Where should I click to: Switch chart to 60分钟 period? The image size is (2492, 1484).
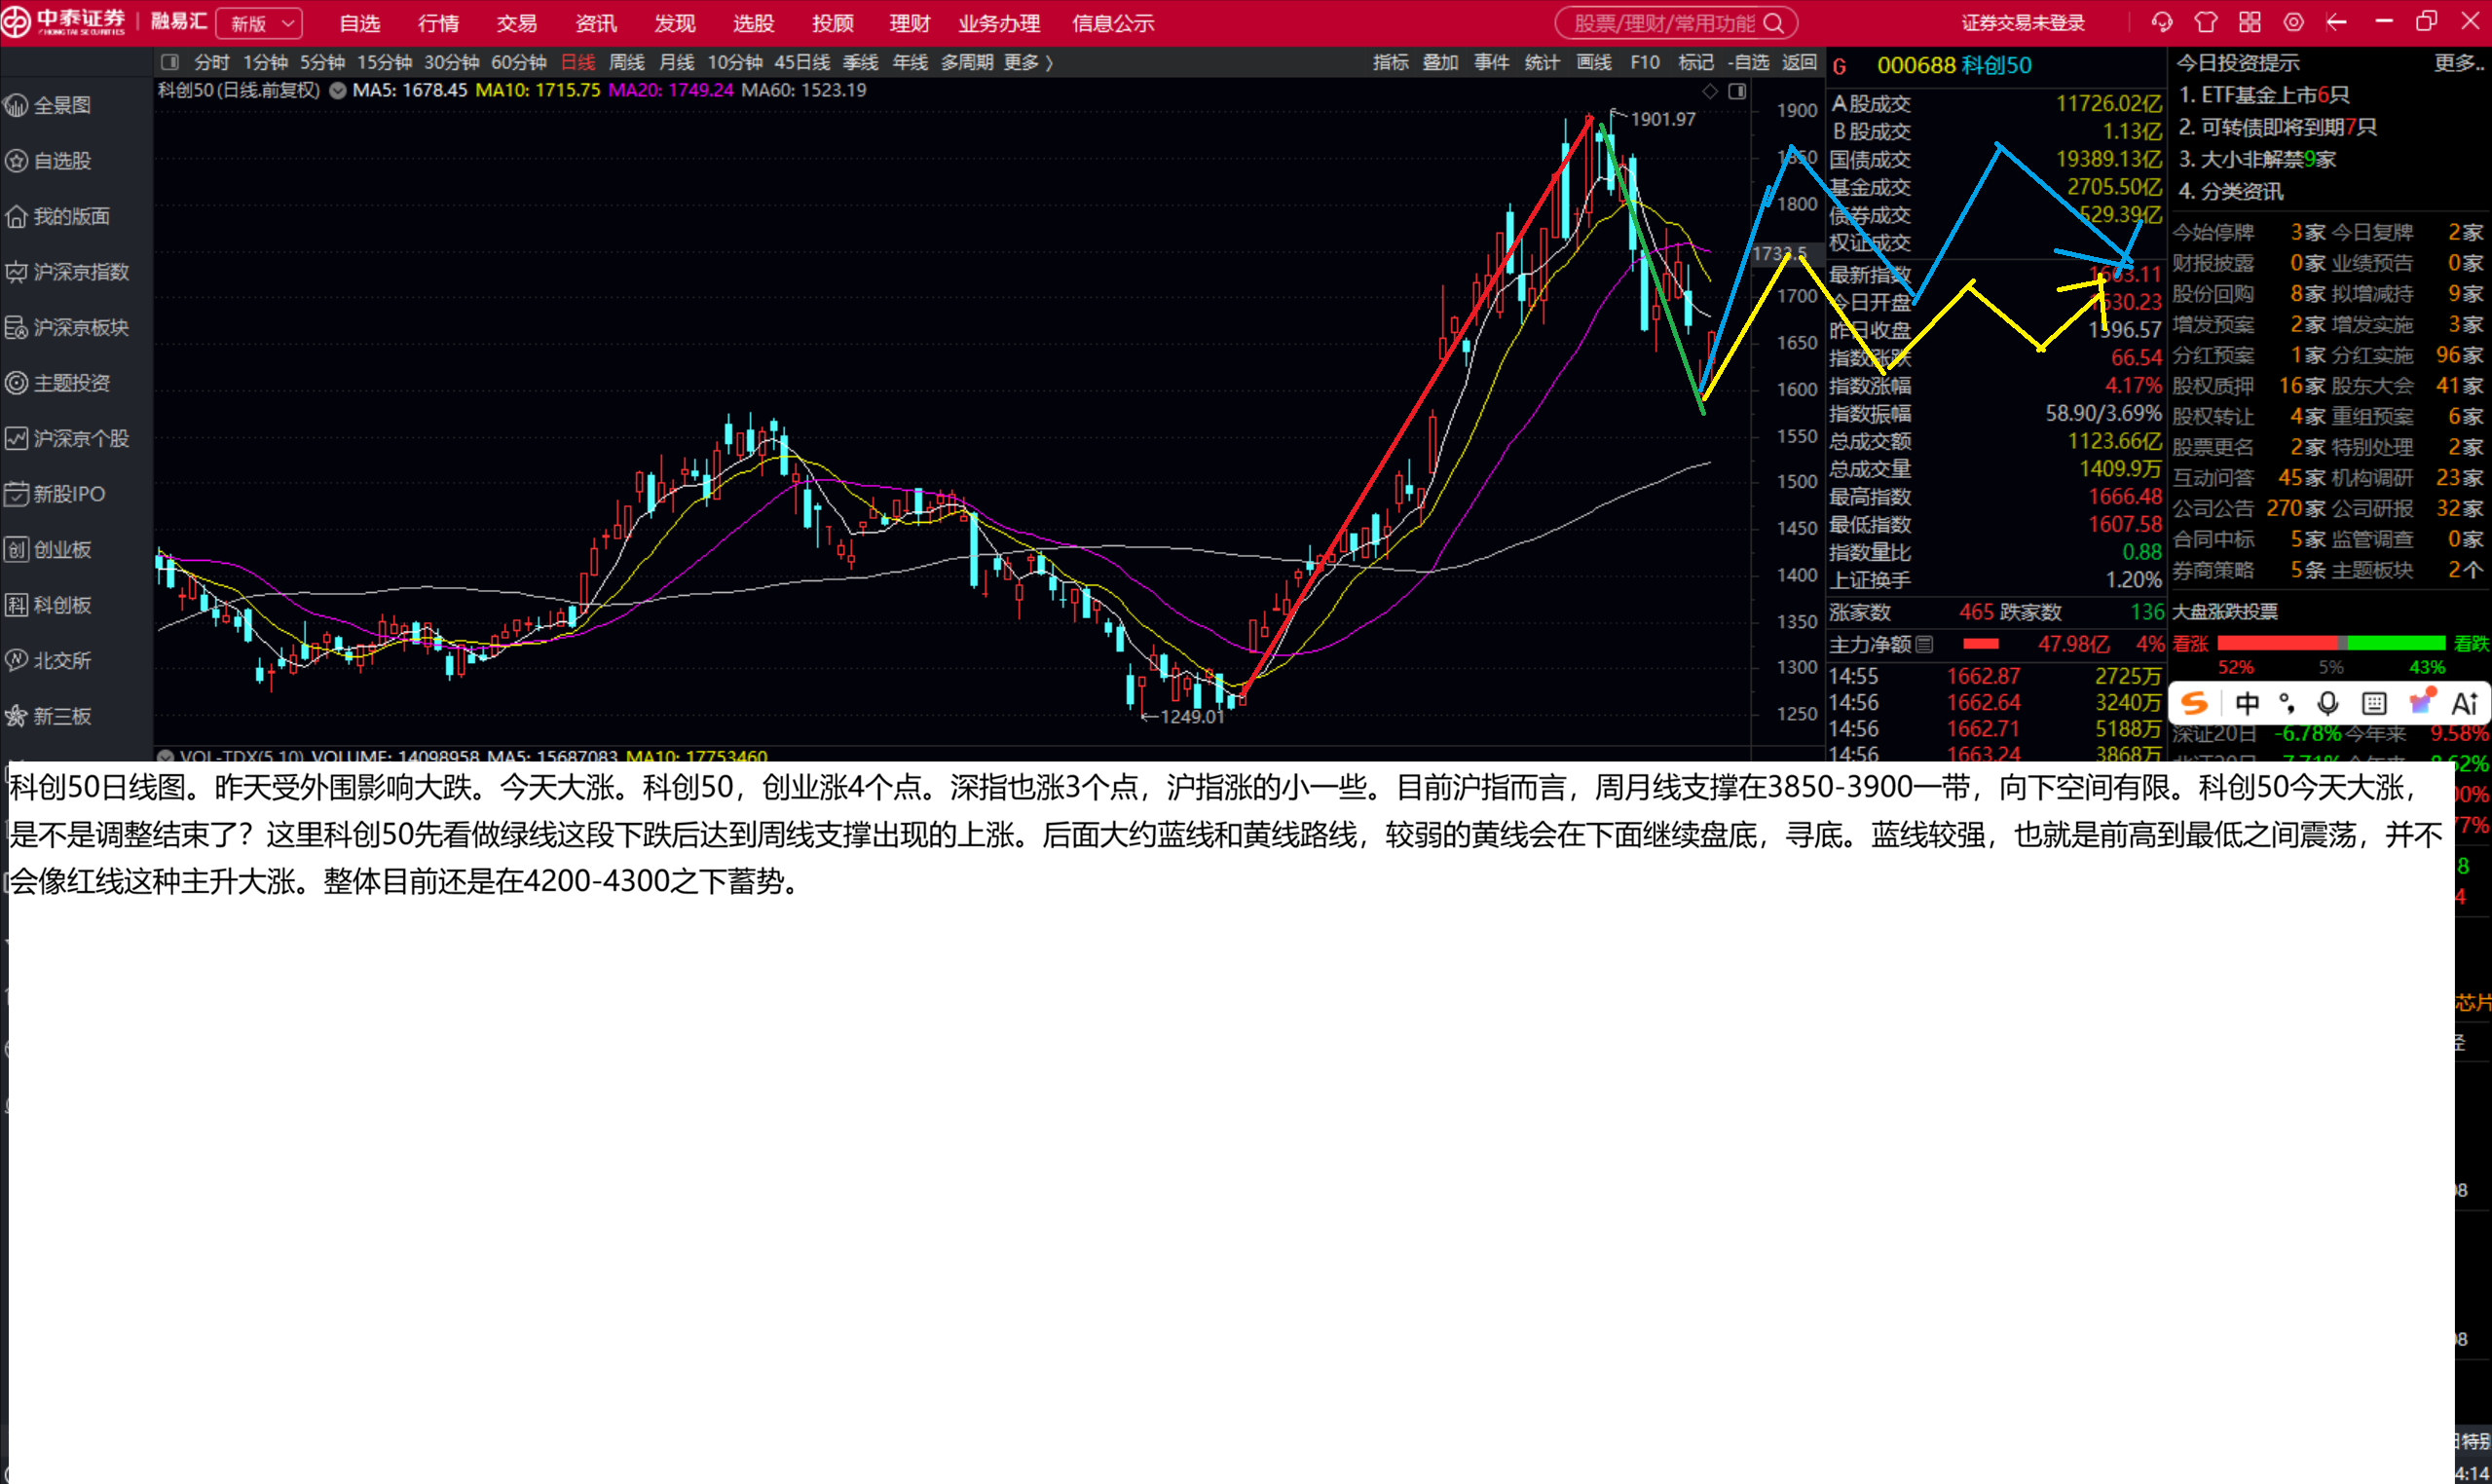pos(519,62)
